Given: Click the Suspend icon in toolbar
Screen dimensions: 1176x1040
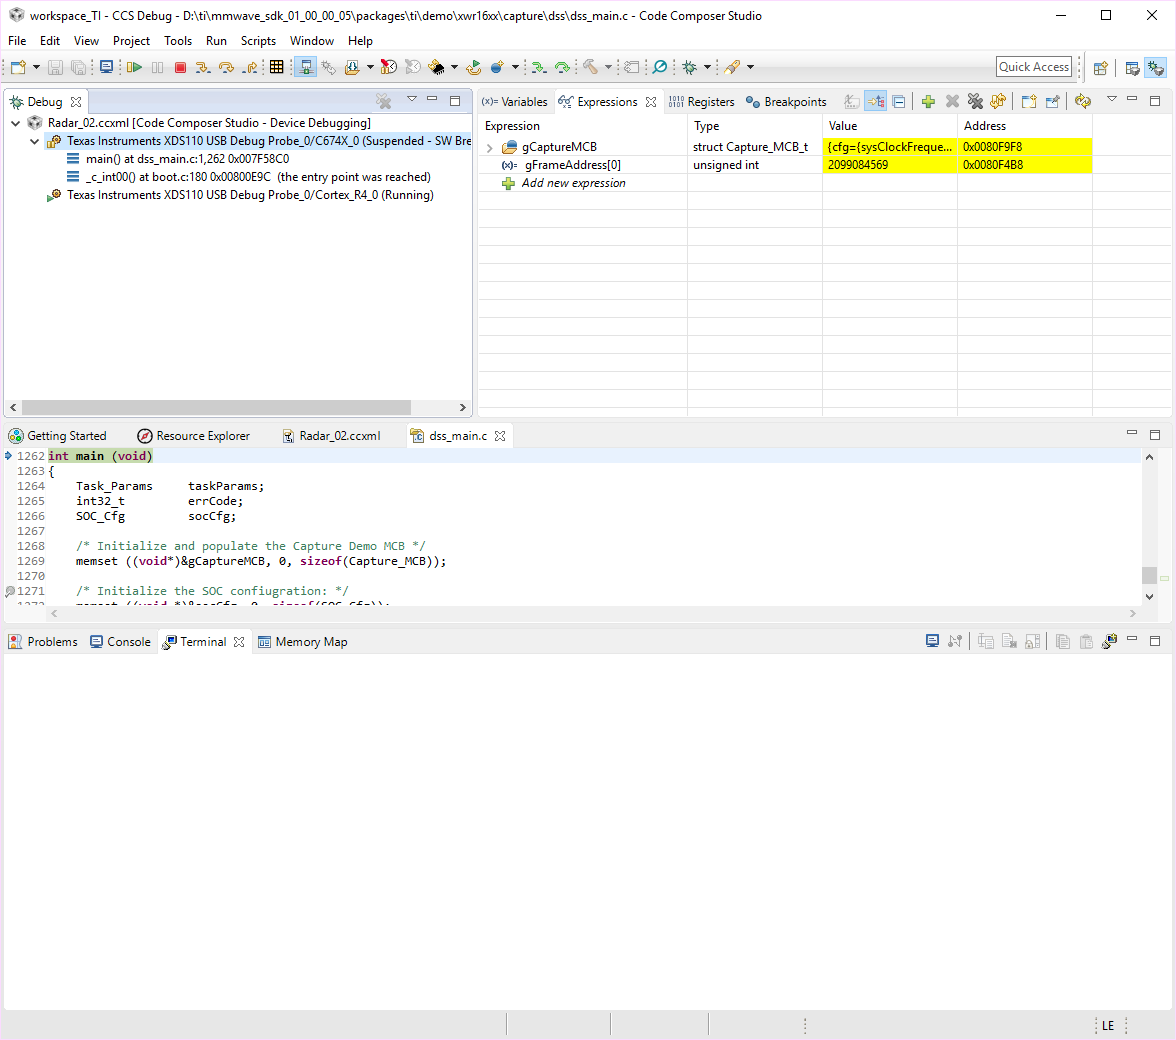Looking at the screenshot, I should 158,67.
